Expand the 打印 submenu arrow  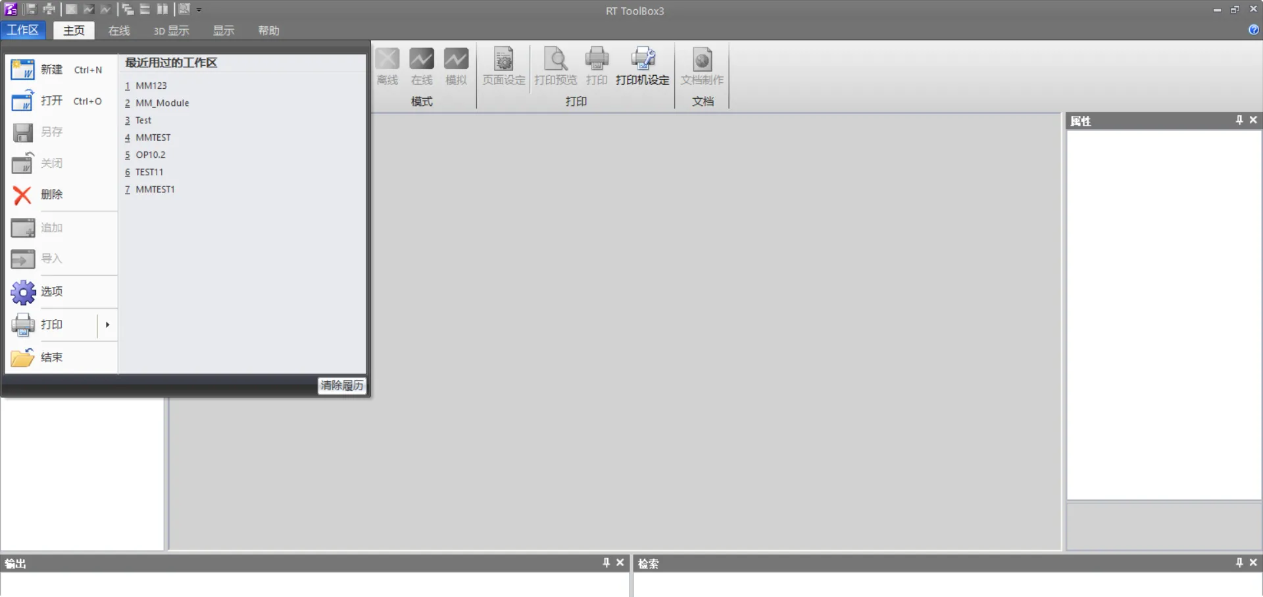pyautogui.click(x=107, y=325)
